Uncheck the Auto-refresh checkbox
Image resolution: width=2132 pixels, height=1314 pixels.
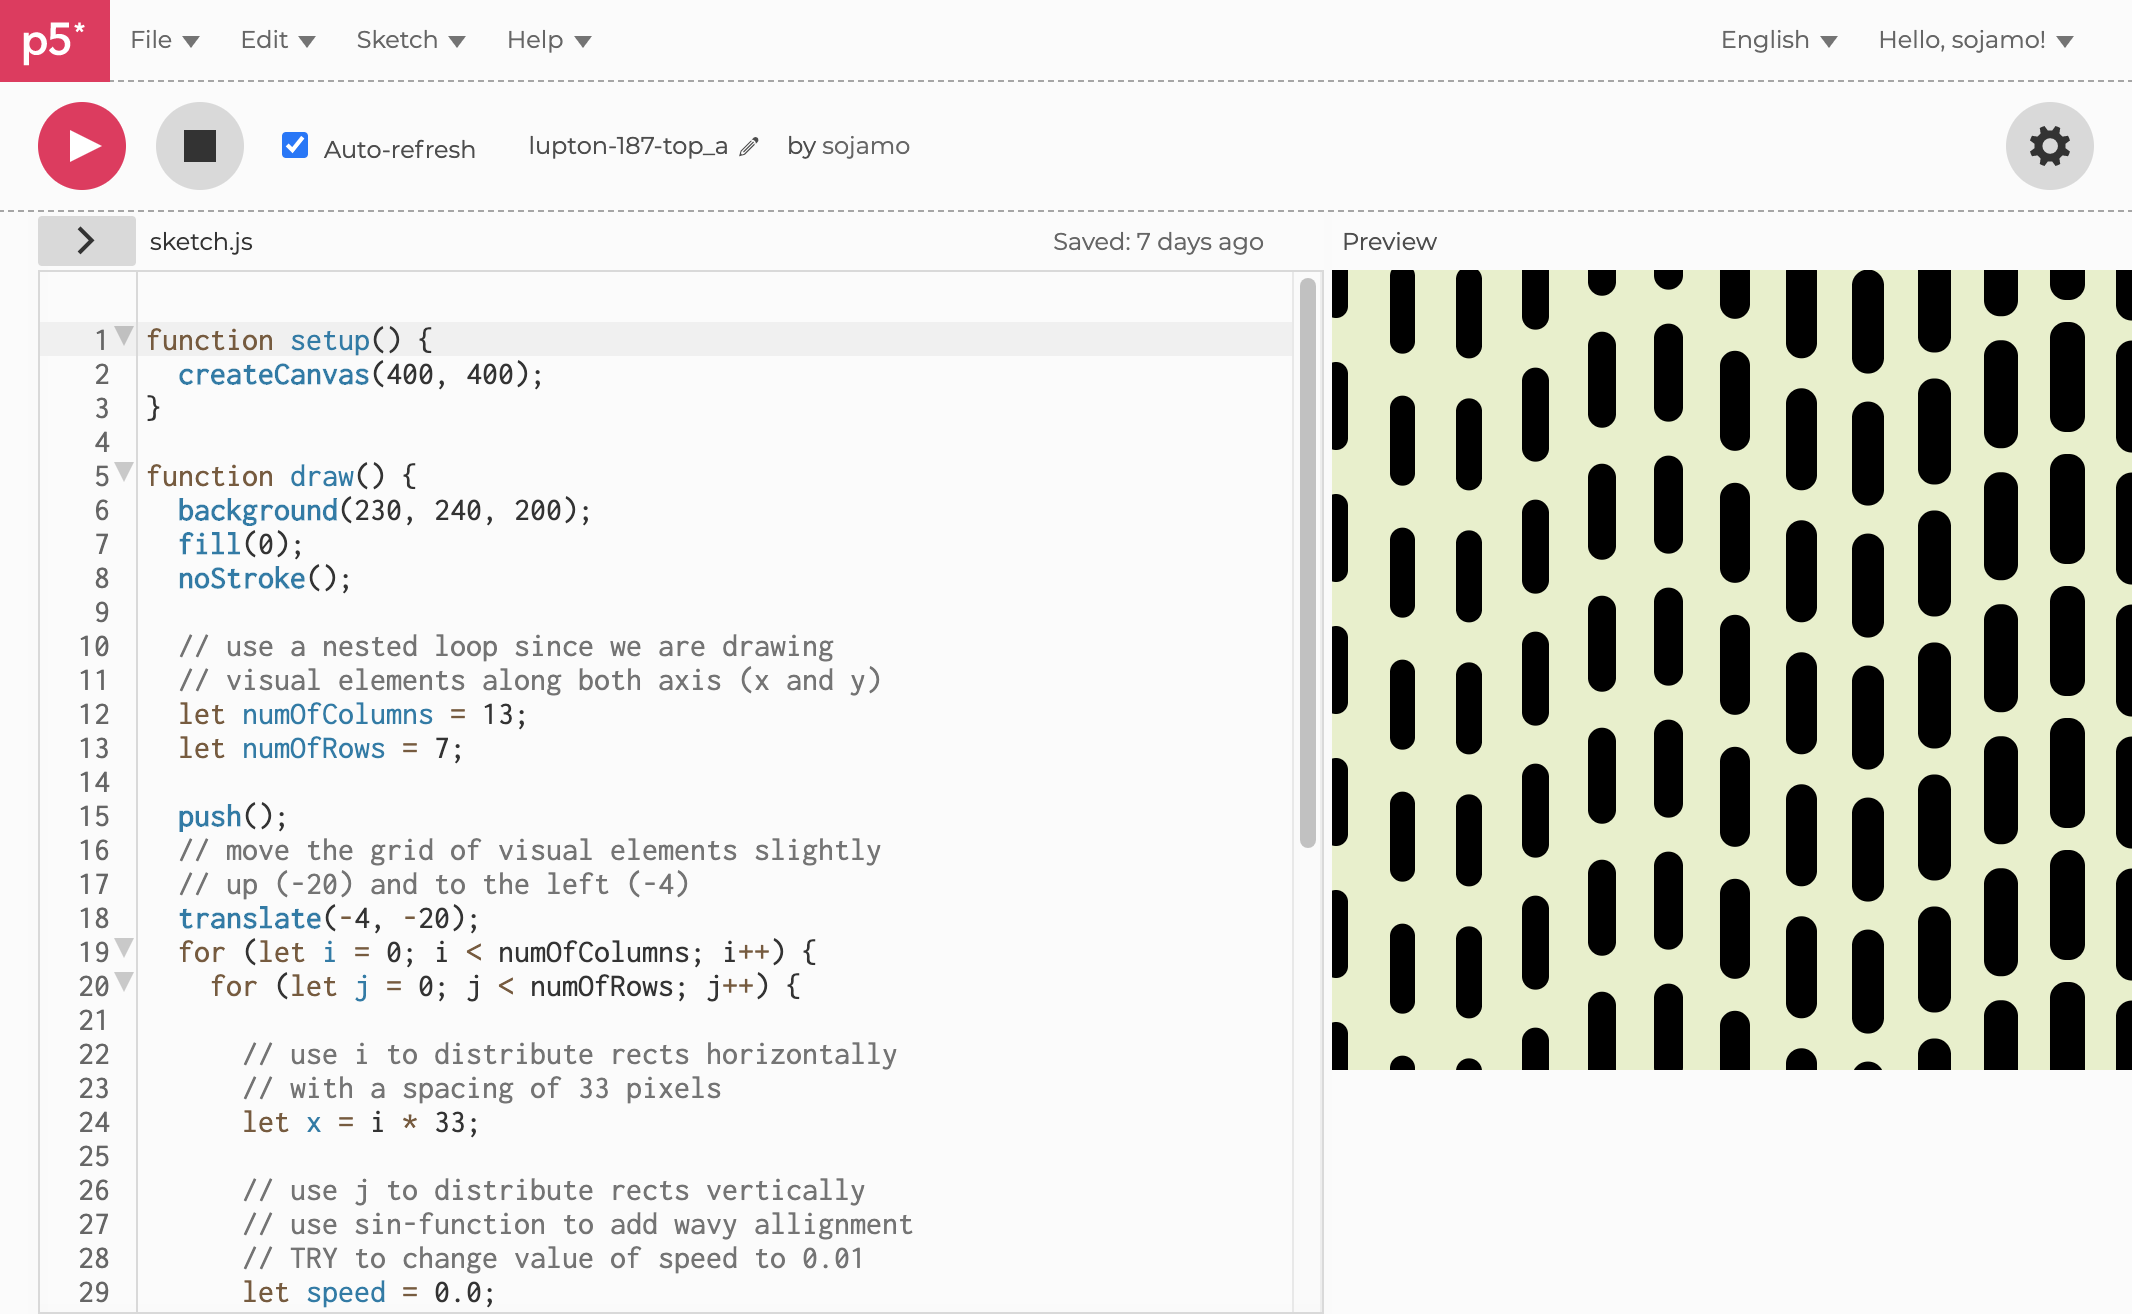pos(295,146)
